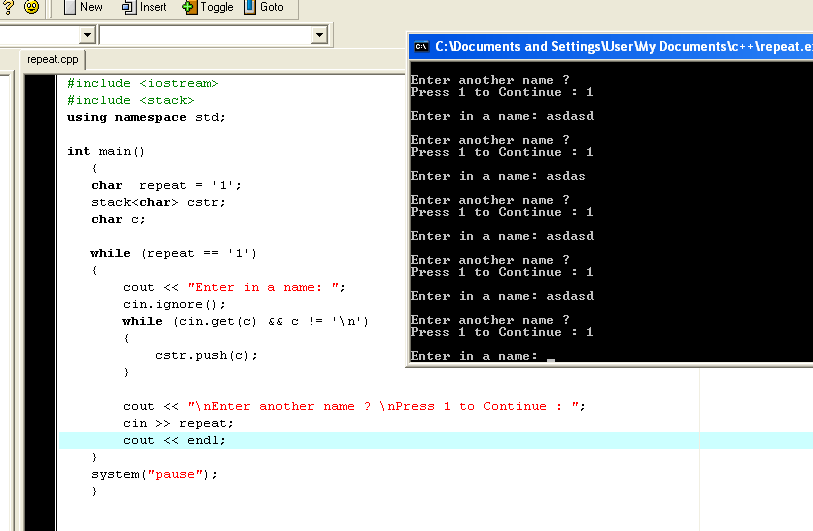This screenshot has height=531, width=813.
Task: Click the 'while (cin.get(c) && c != ...' line
Action: [246, 322]
